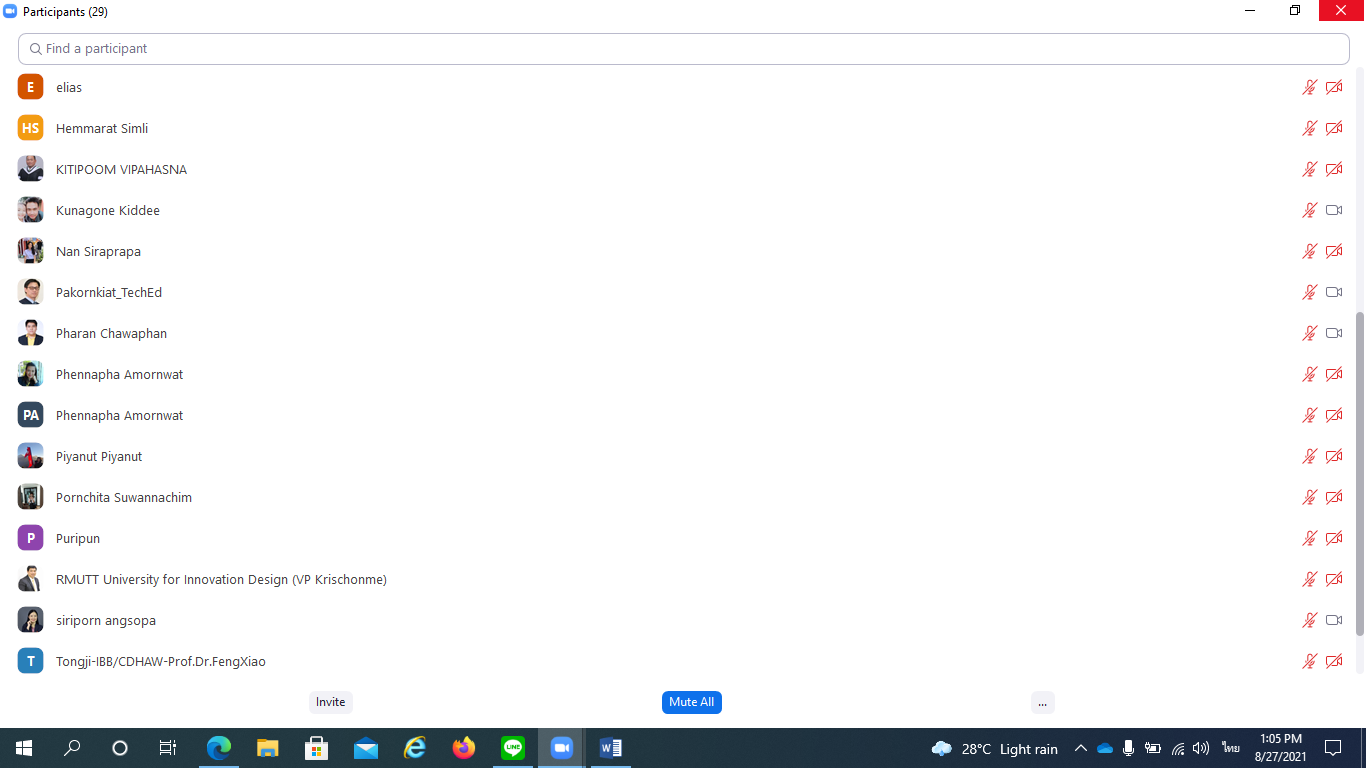Click Piyanut Piyanut's muted microphone icon
The image size is (1366, 768).
[x=1309, y=456]
